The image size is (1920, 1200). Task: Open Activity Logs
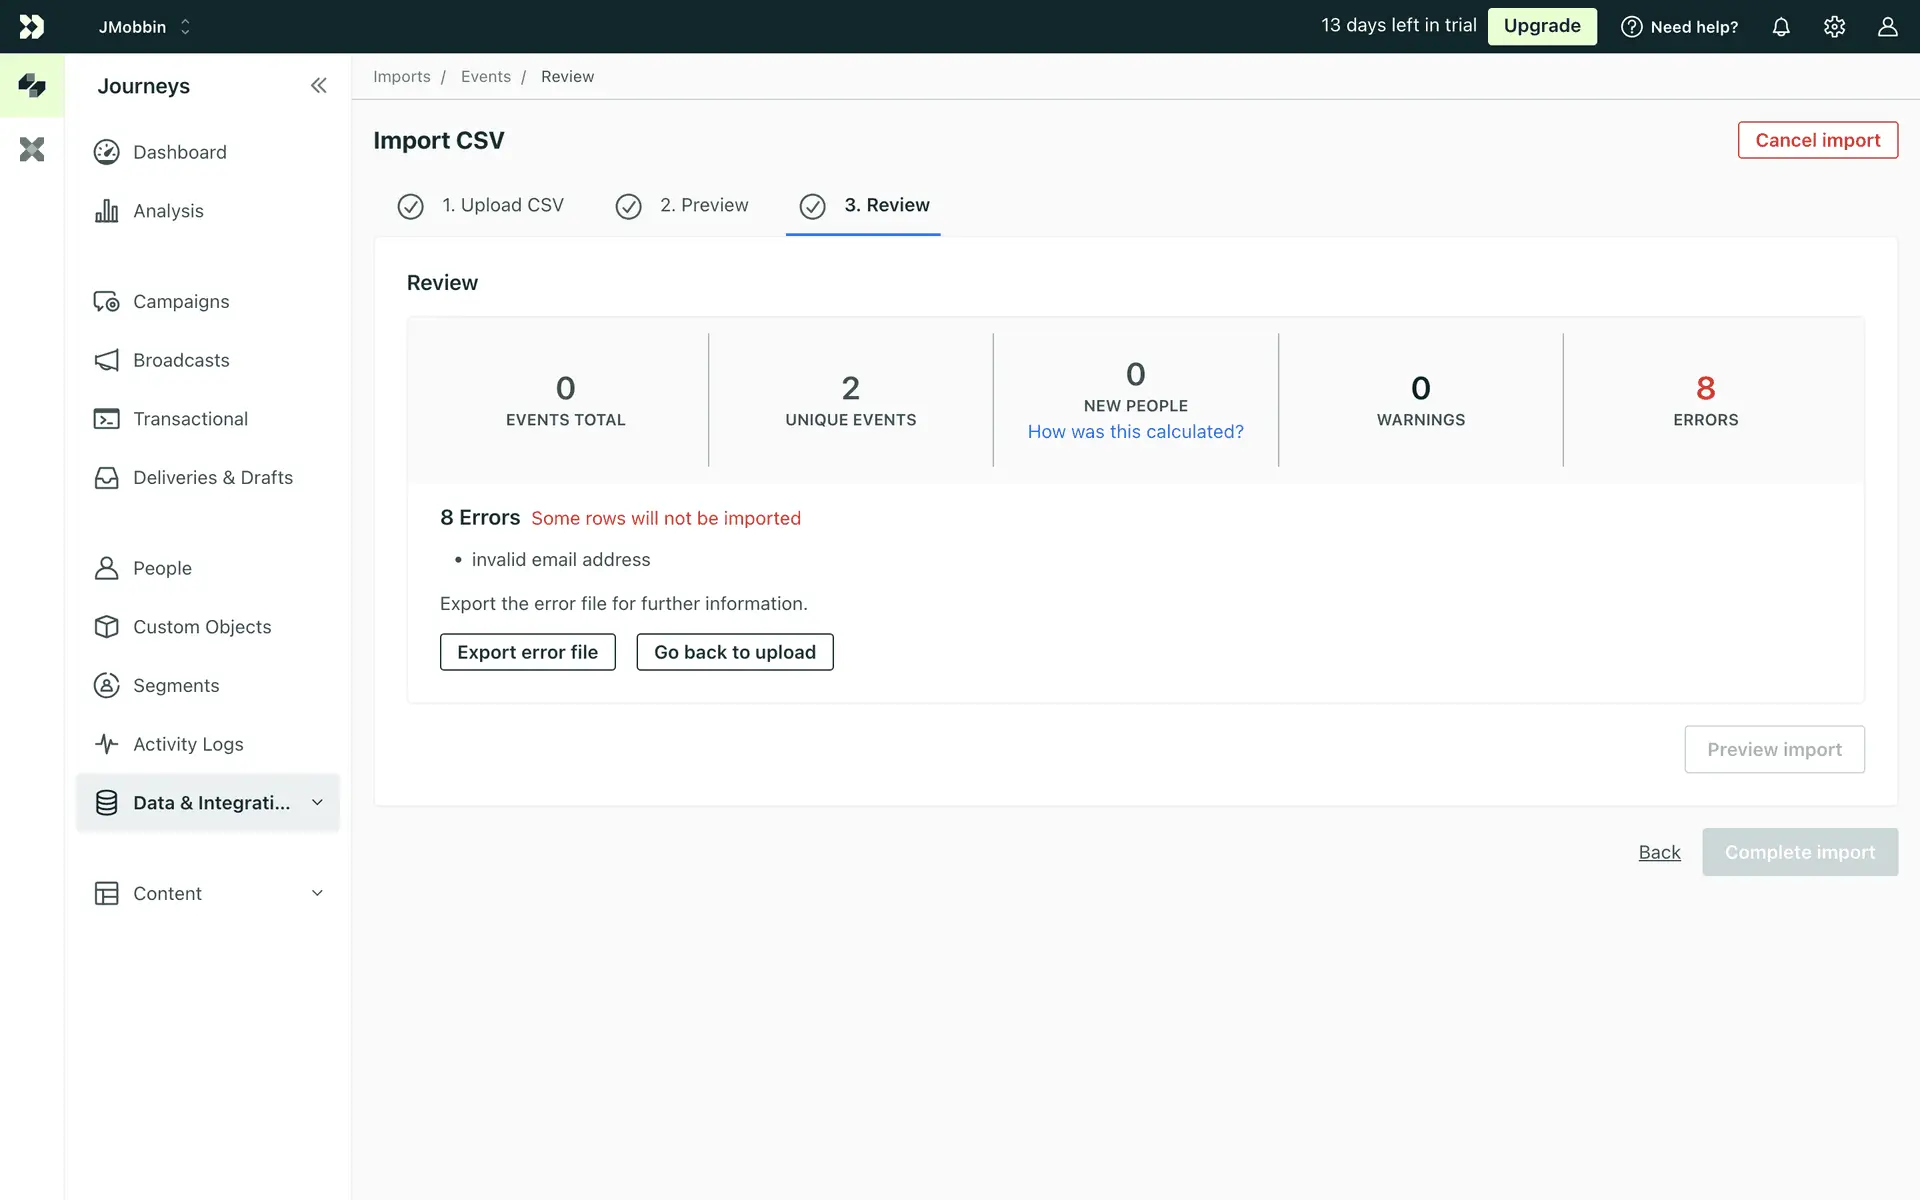pos(187,744)
